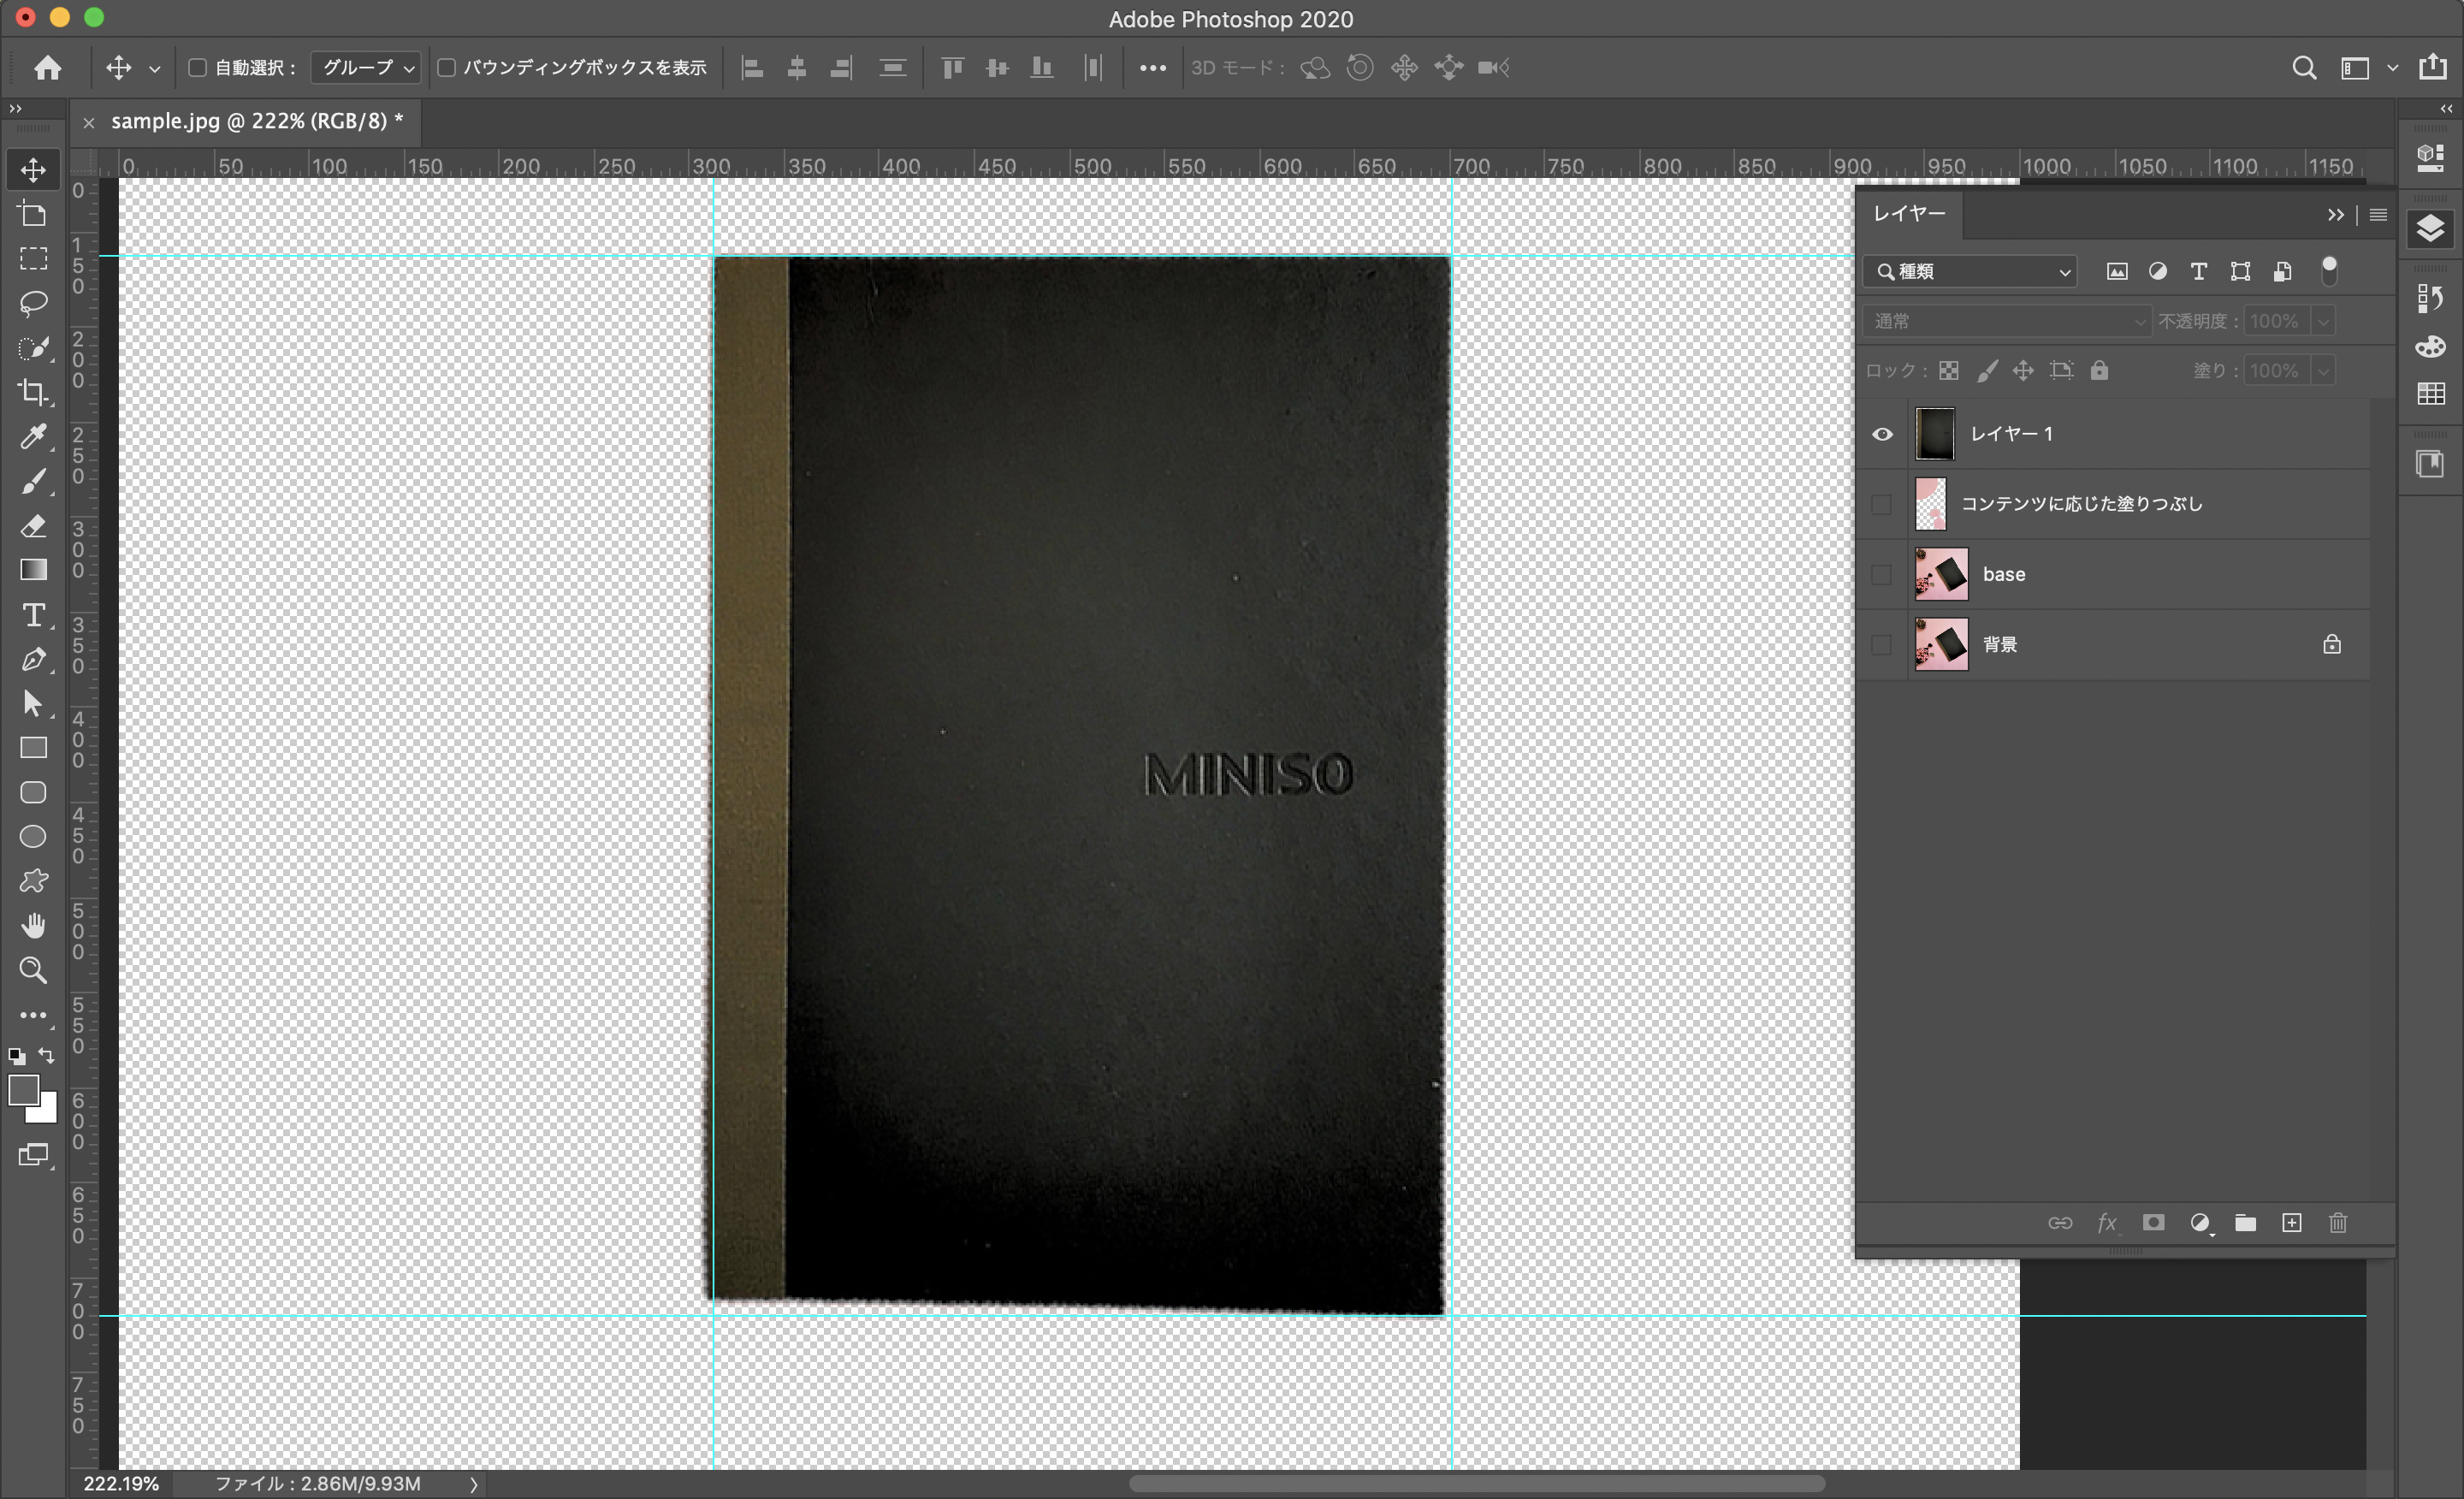Select the Type tool
Screen dimensions: 2464x1499
point(33,614)
